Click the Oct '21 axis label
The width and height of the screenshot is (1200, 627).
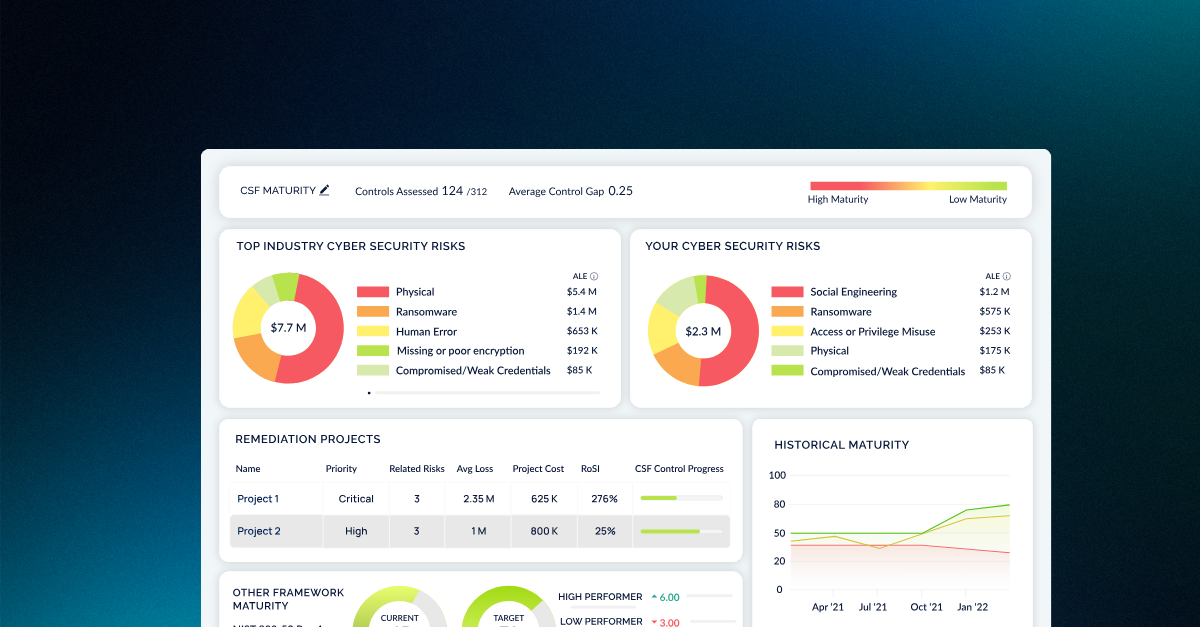coord(926,607)
